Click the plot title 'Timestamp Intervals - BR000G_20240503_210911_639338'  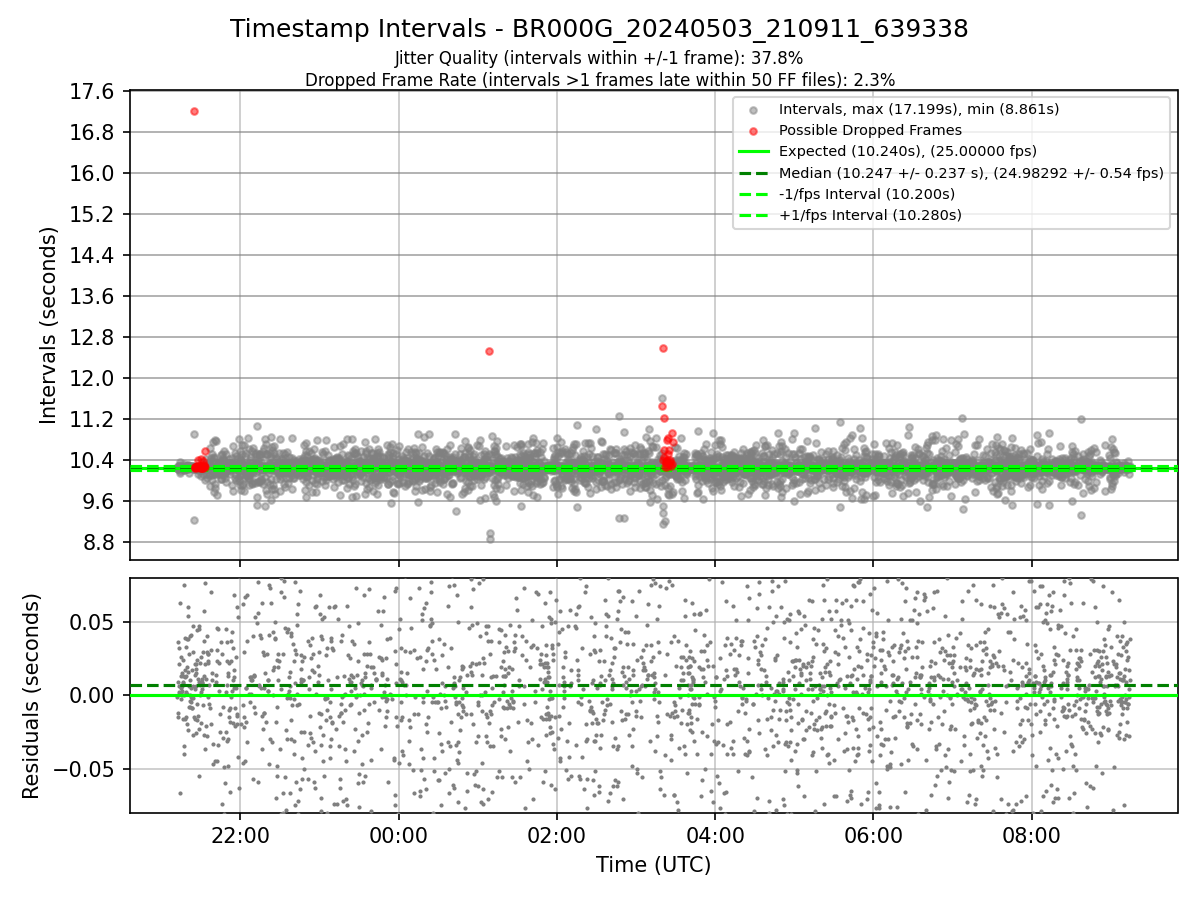(599, 29)
